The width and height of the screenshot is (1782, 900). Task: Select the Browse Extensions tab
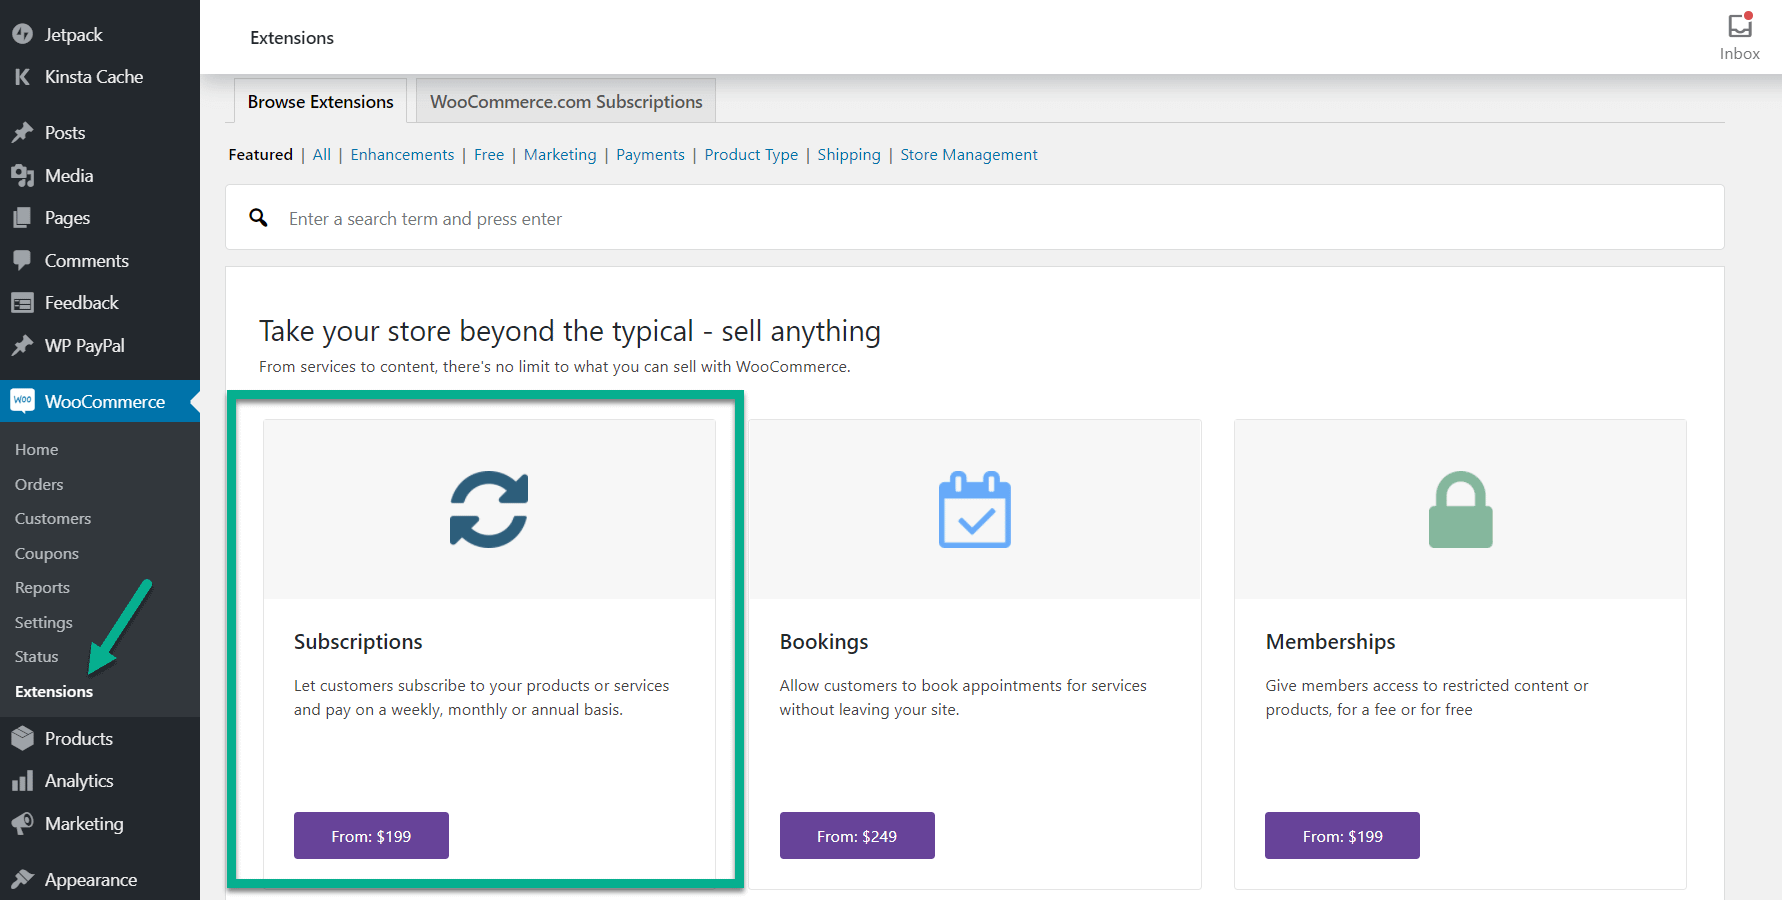click(320, 102)
